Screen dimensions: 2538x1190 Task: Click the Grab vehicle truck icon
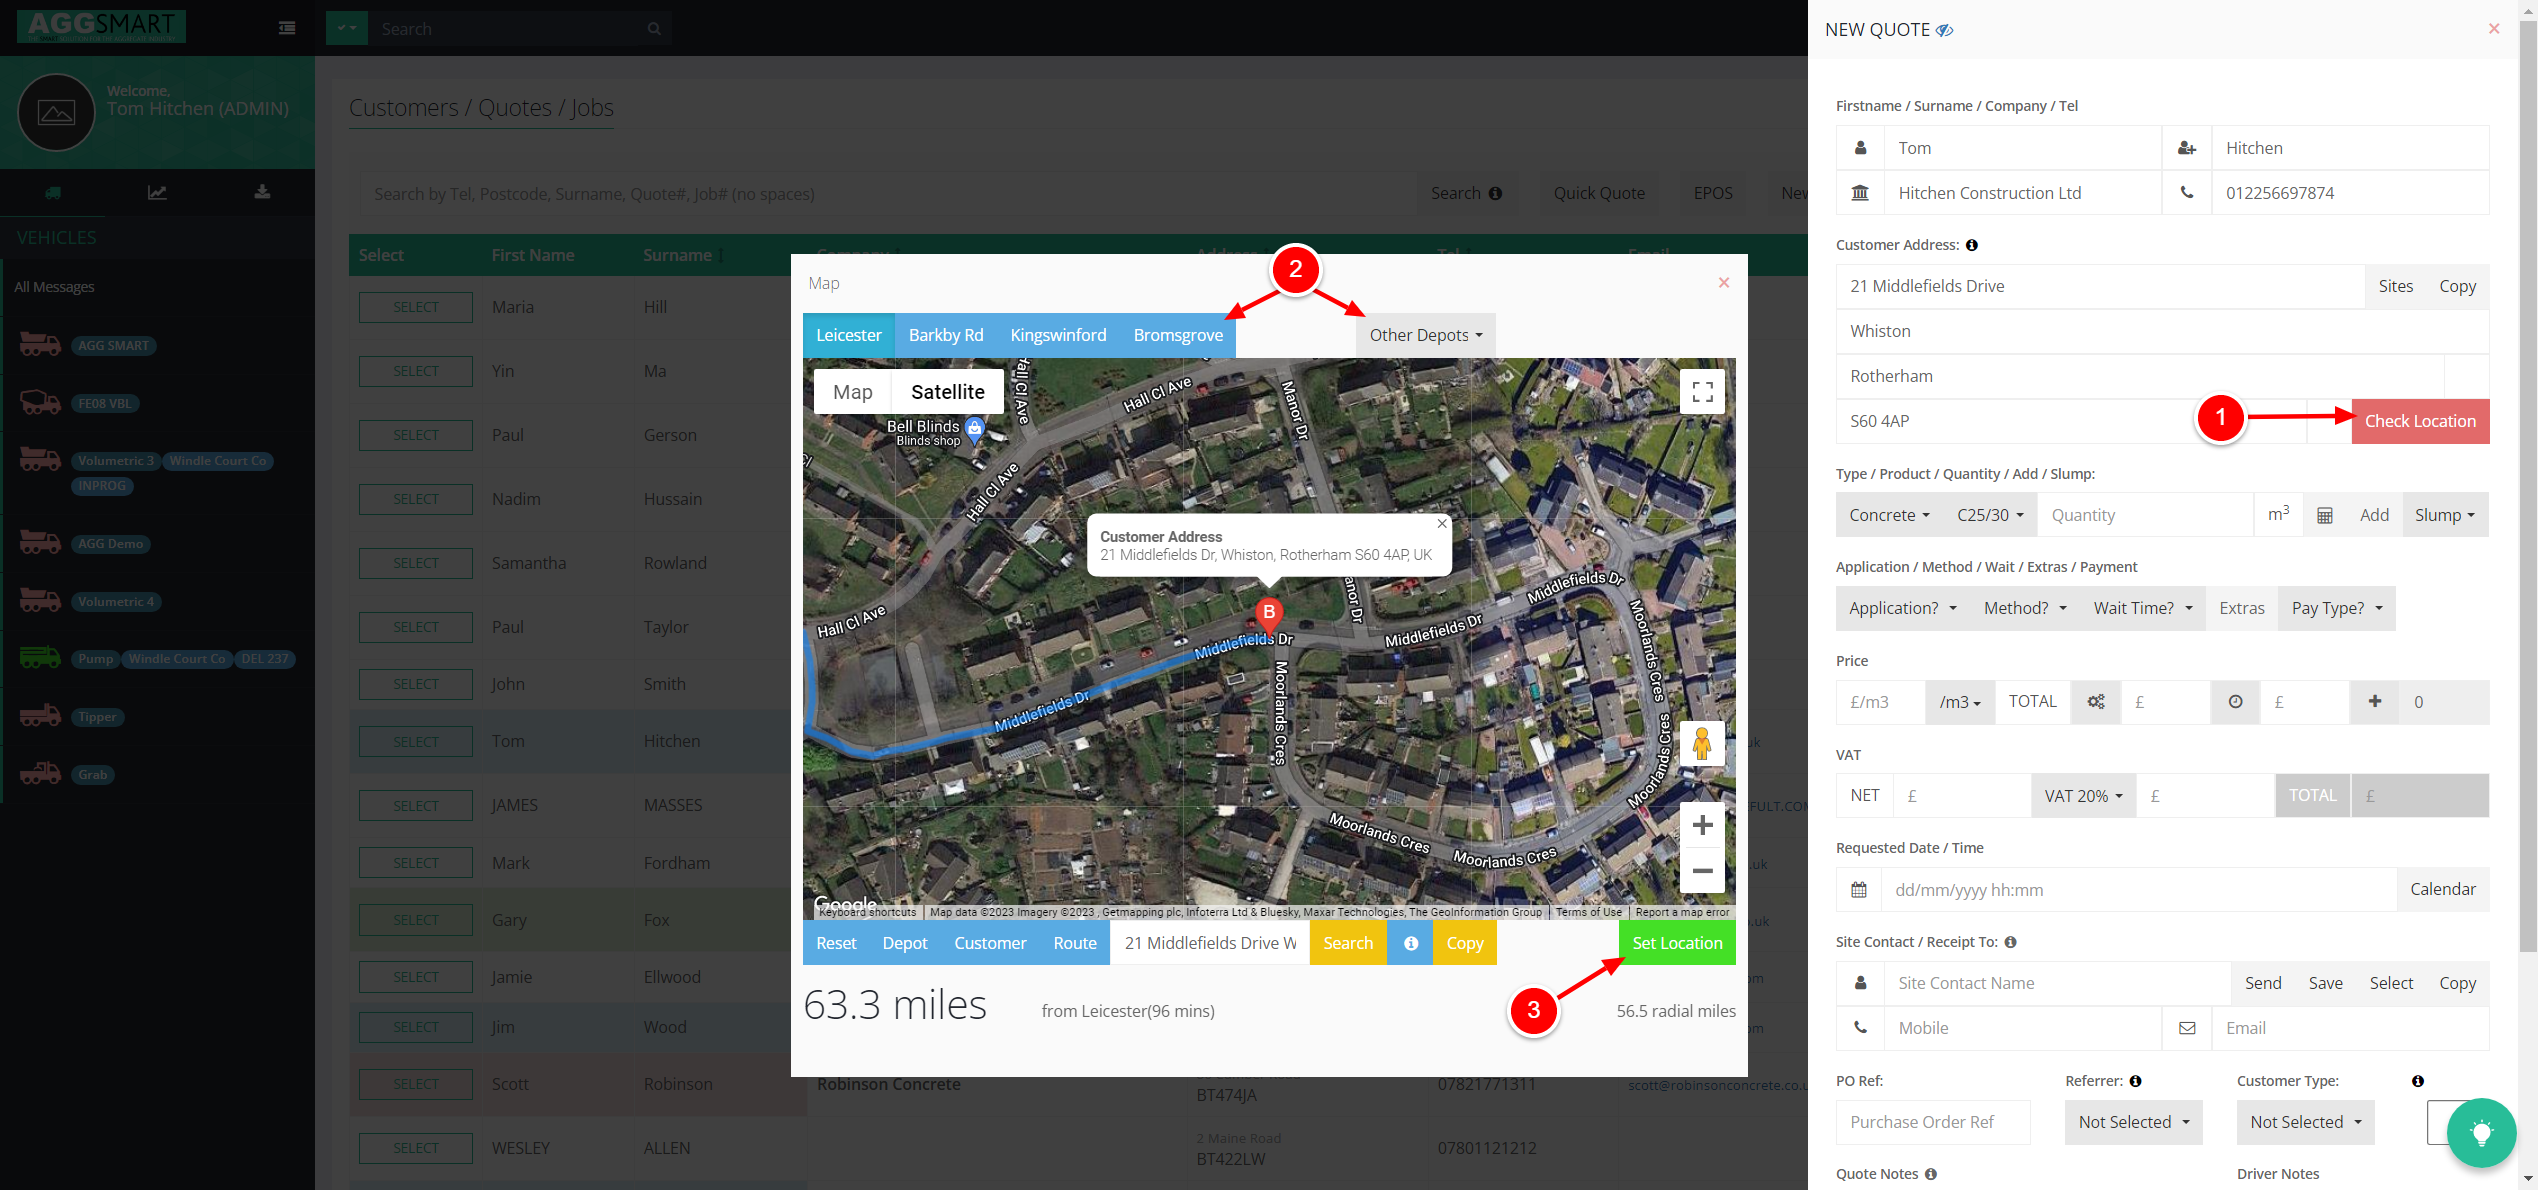(x=40, y=774)
